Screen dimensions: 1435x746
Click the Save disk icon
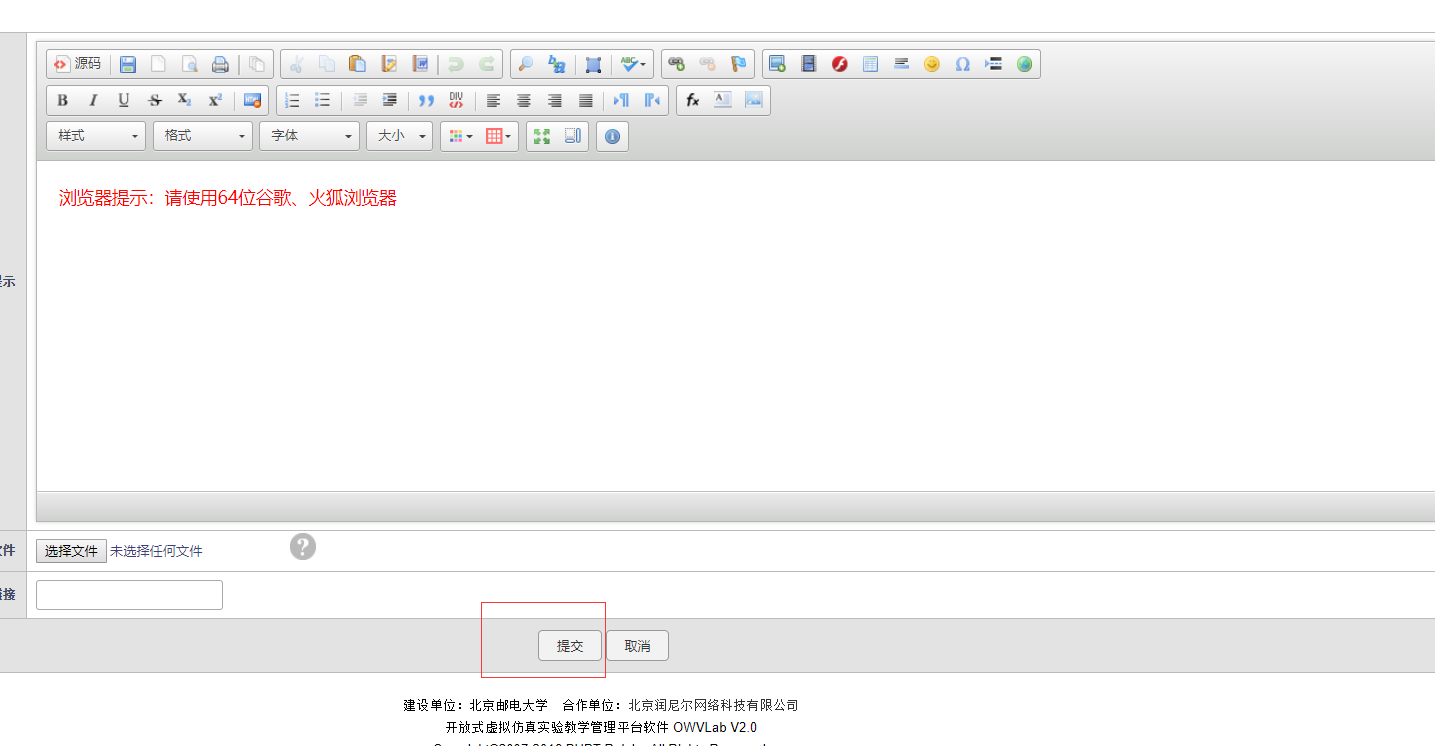128,64
